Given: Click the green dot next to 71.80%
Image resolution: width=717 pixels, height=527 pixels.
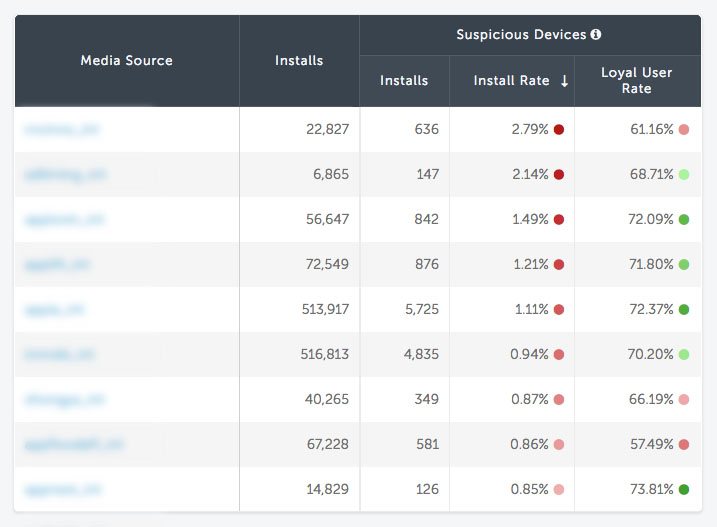Looking at the screenshot, I should click(684, 264).
